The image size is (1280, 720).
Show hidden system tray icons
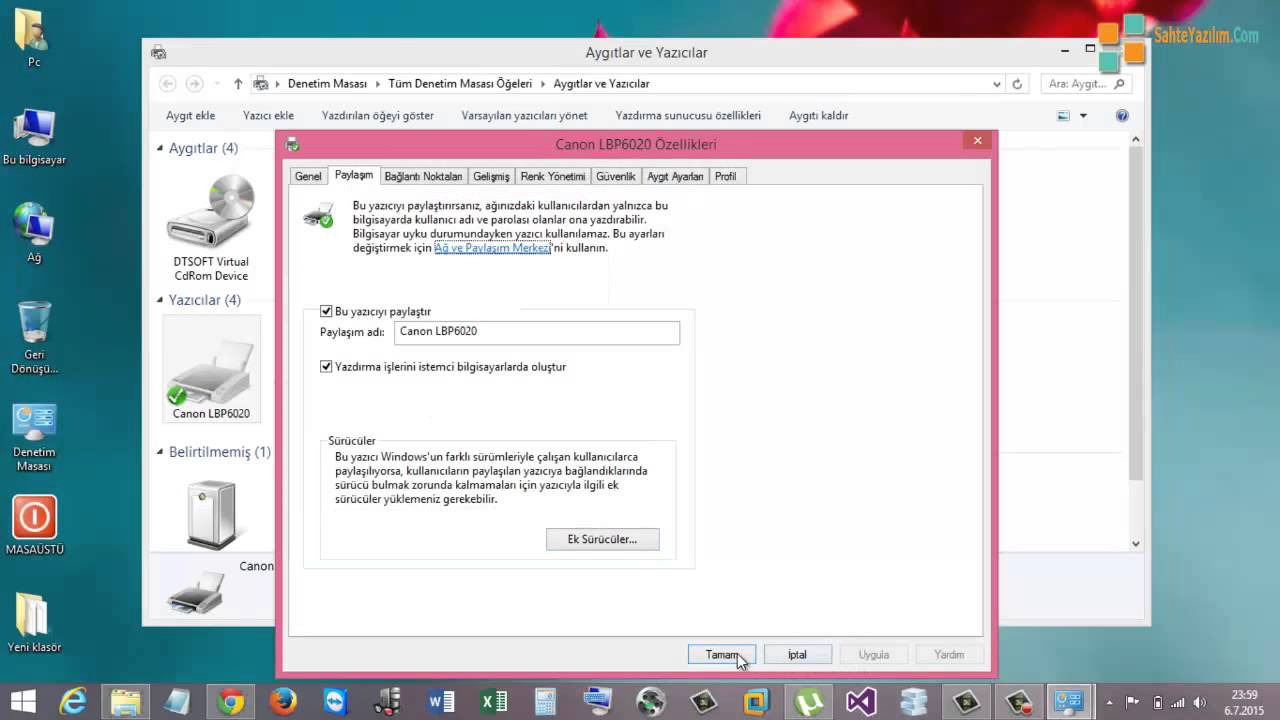1109,702
